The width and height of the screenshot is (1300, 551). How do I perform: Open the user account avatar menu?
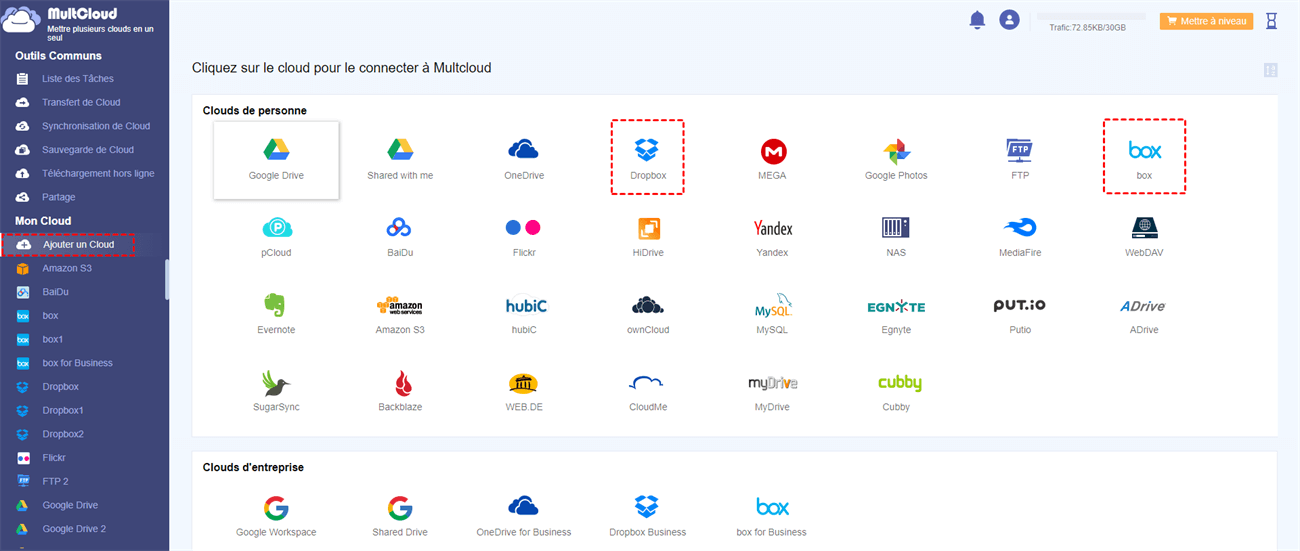(1010, 20)
